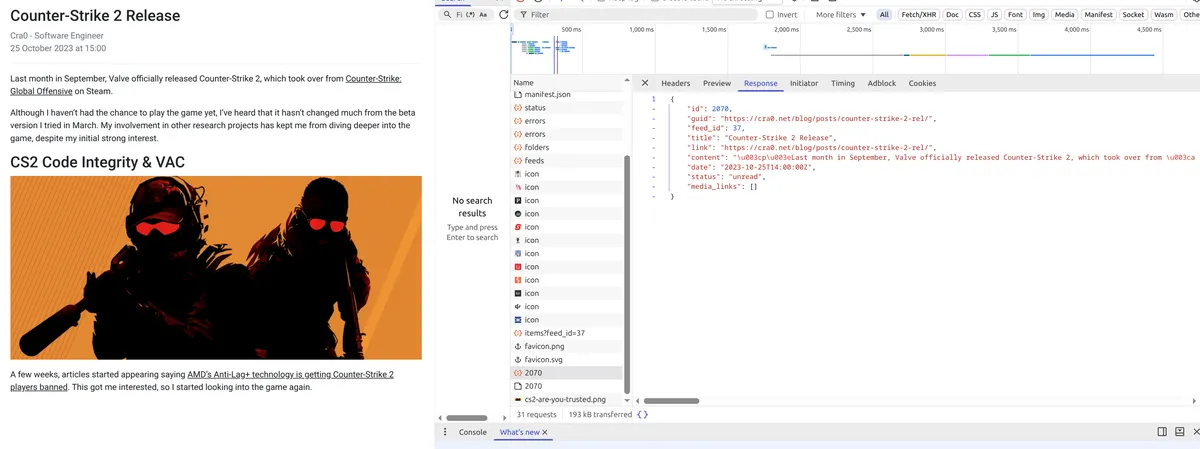1200x449 pixels.
Task: Click the search magnifier icon in the search pane
Action: tap(447, 15)
